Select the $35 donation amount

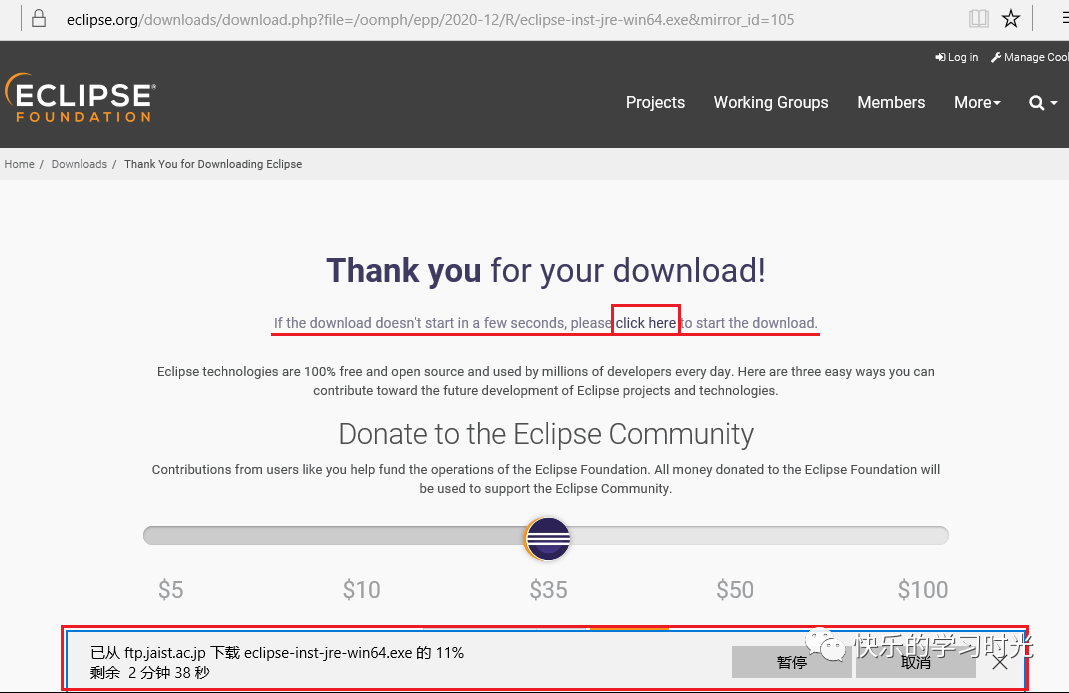point(548,589)
